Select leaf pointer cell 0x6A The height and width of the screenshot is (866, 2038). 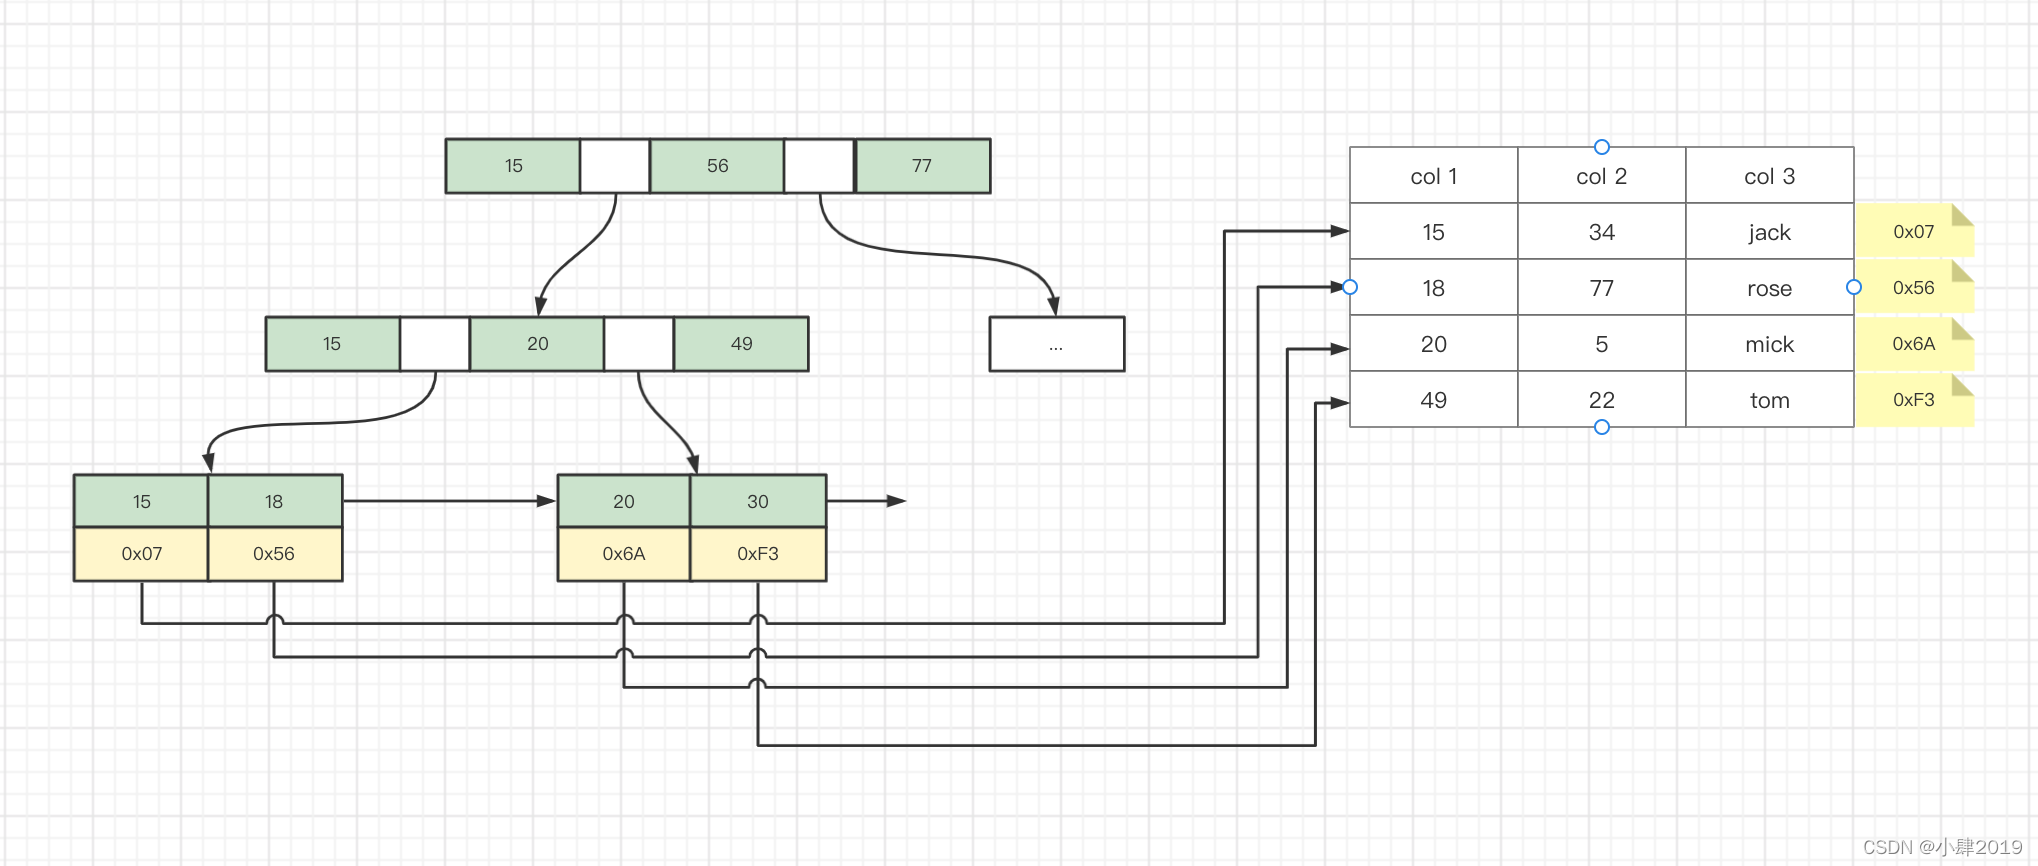[x=624, y=554]
